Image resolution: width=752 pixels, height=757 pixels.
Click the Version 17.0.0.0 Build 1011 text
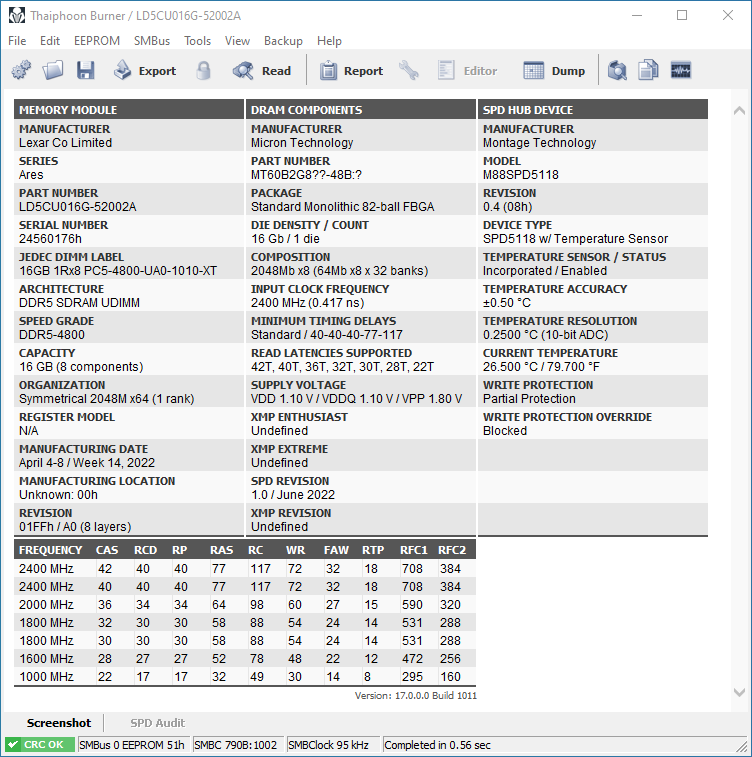click(x=416, y=695)
